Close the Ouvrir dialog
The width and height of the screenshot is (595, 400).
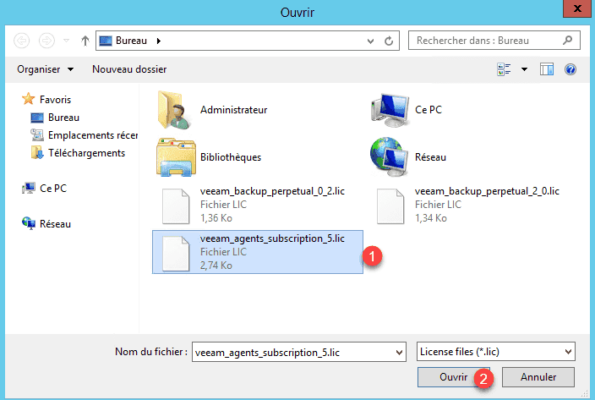(x=577, y=8)
